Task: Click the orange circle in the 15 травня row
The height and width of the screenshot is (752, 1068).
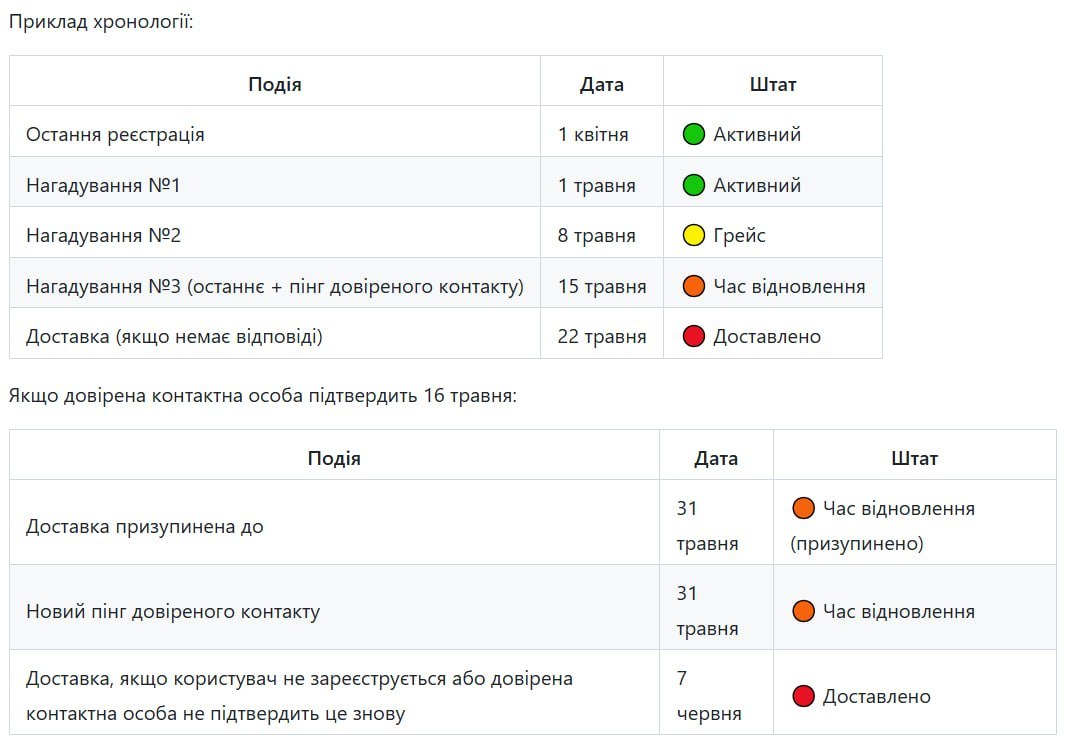Action: point(693,286)
